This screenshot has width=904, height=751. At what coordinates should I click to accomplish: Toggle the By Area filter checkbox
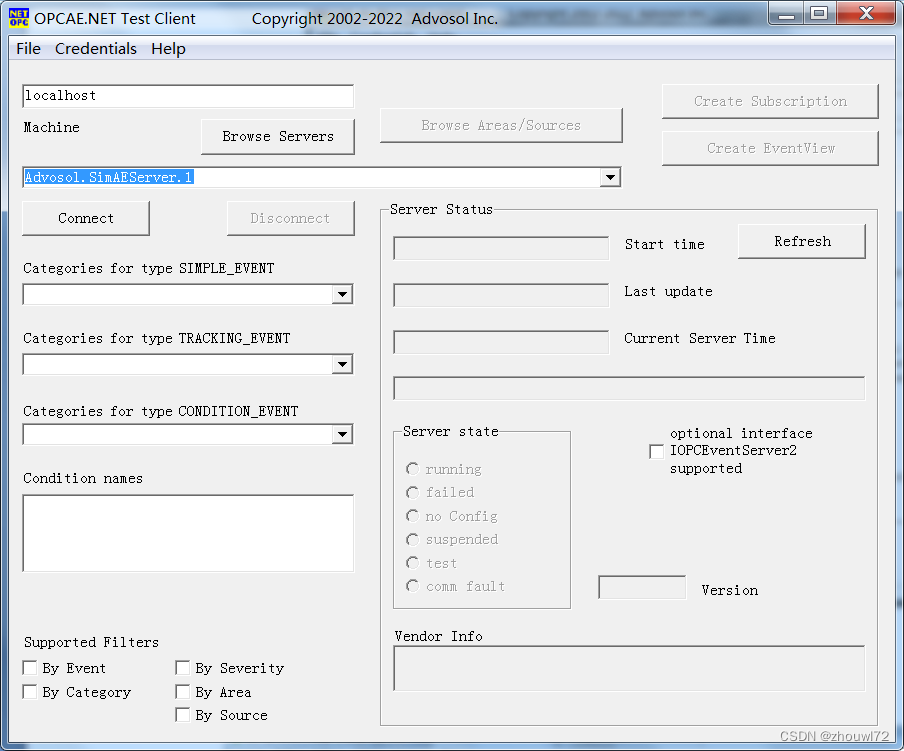tap(183, 692)
